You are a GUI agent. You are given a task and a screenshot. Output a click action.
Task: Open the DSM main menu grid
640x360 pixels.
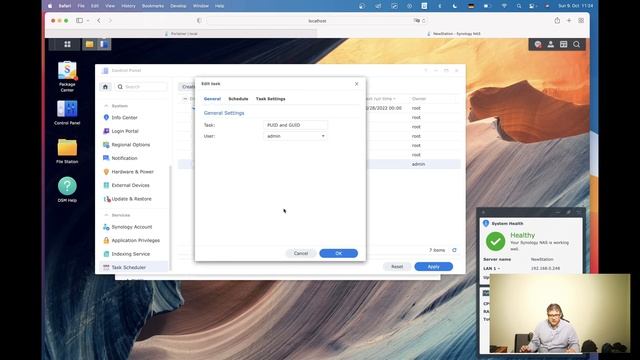coord(67,44)
